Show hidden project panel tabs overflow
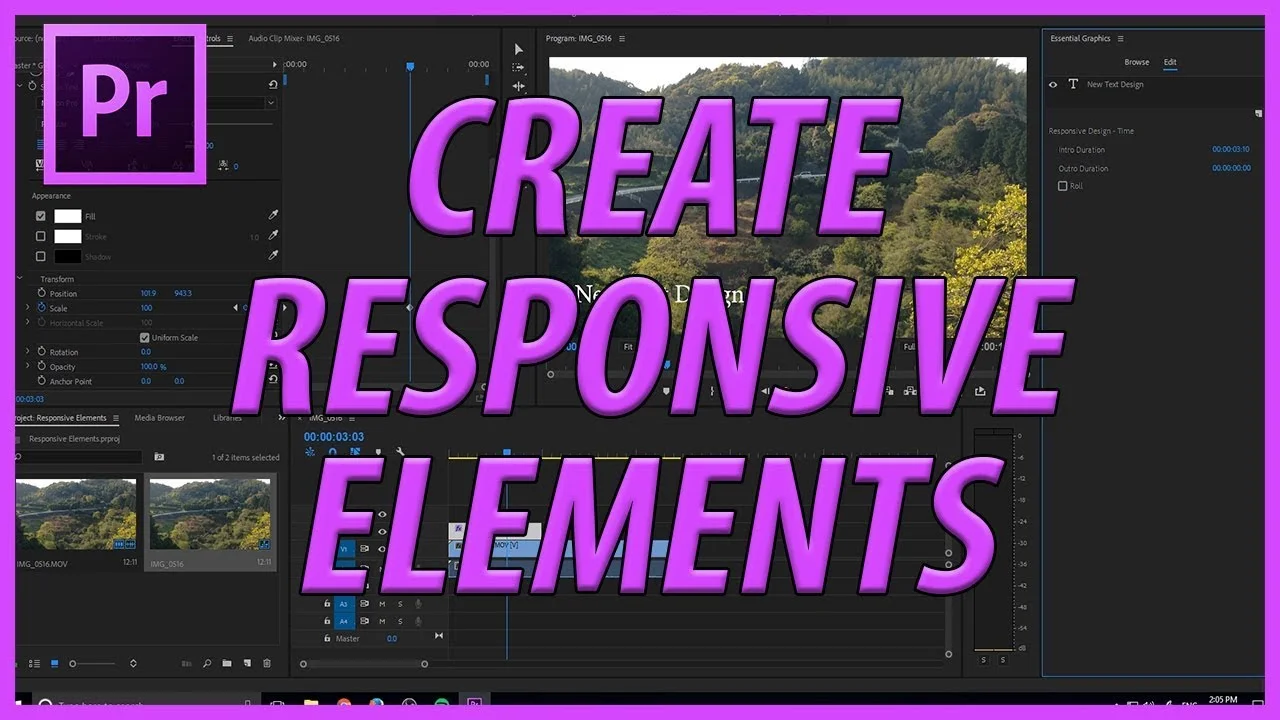This screenshot has height=720, width=1280. pos(281,418)
